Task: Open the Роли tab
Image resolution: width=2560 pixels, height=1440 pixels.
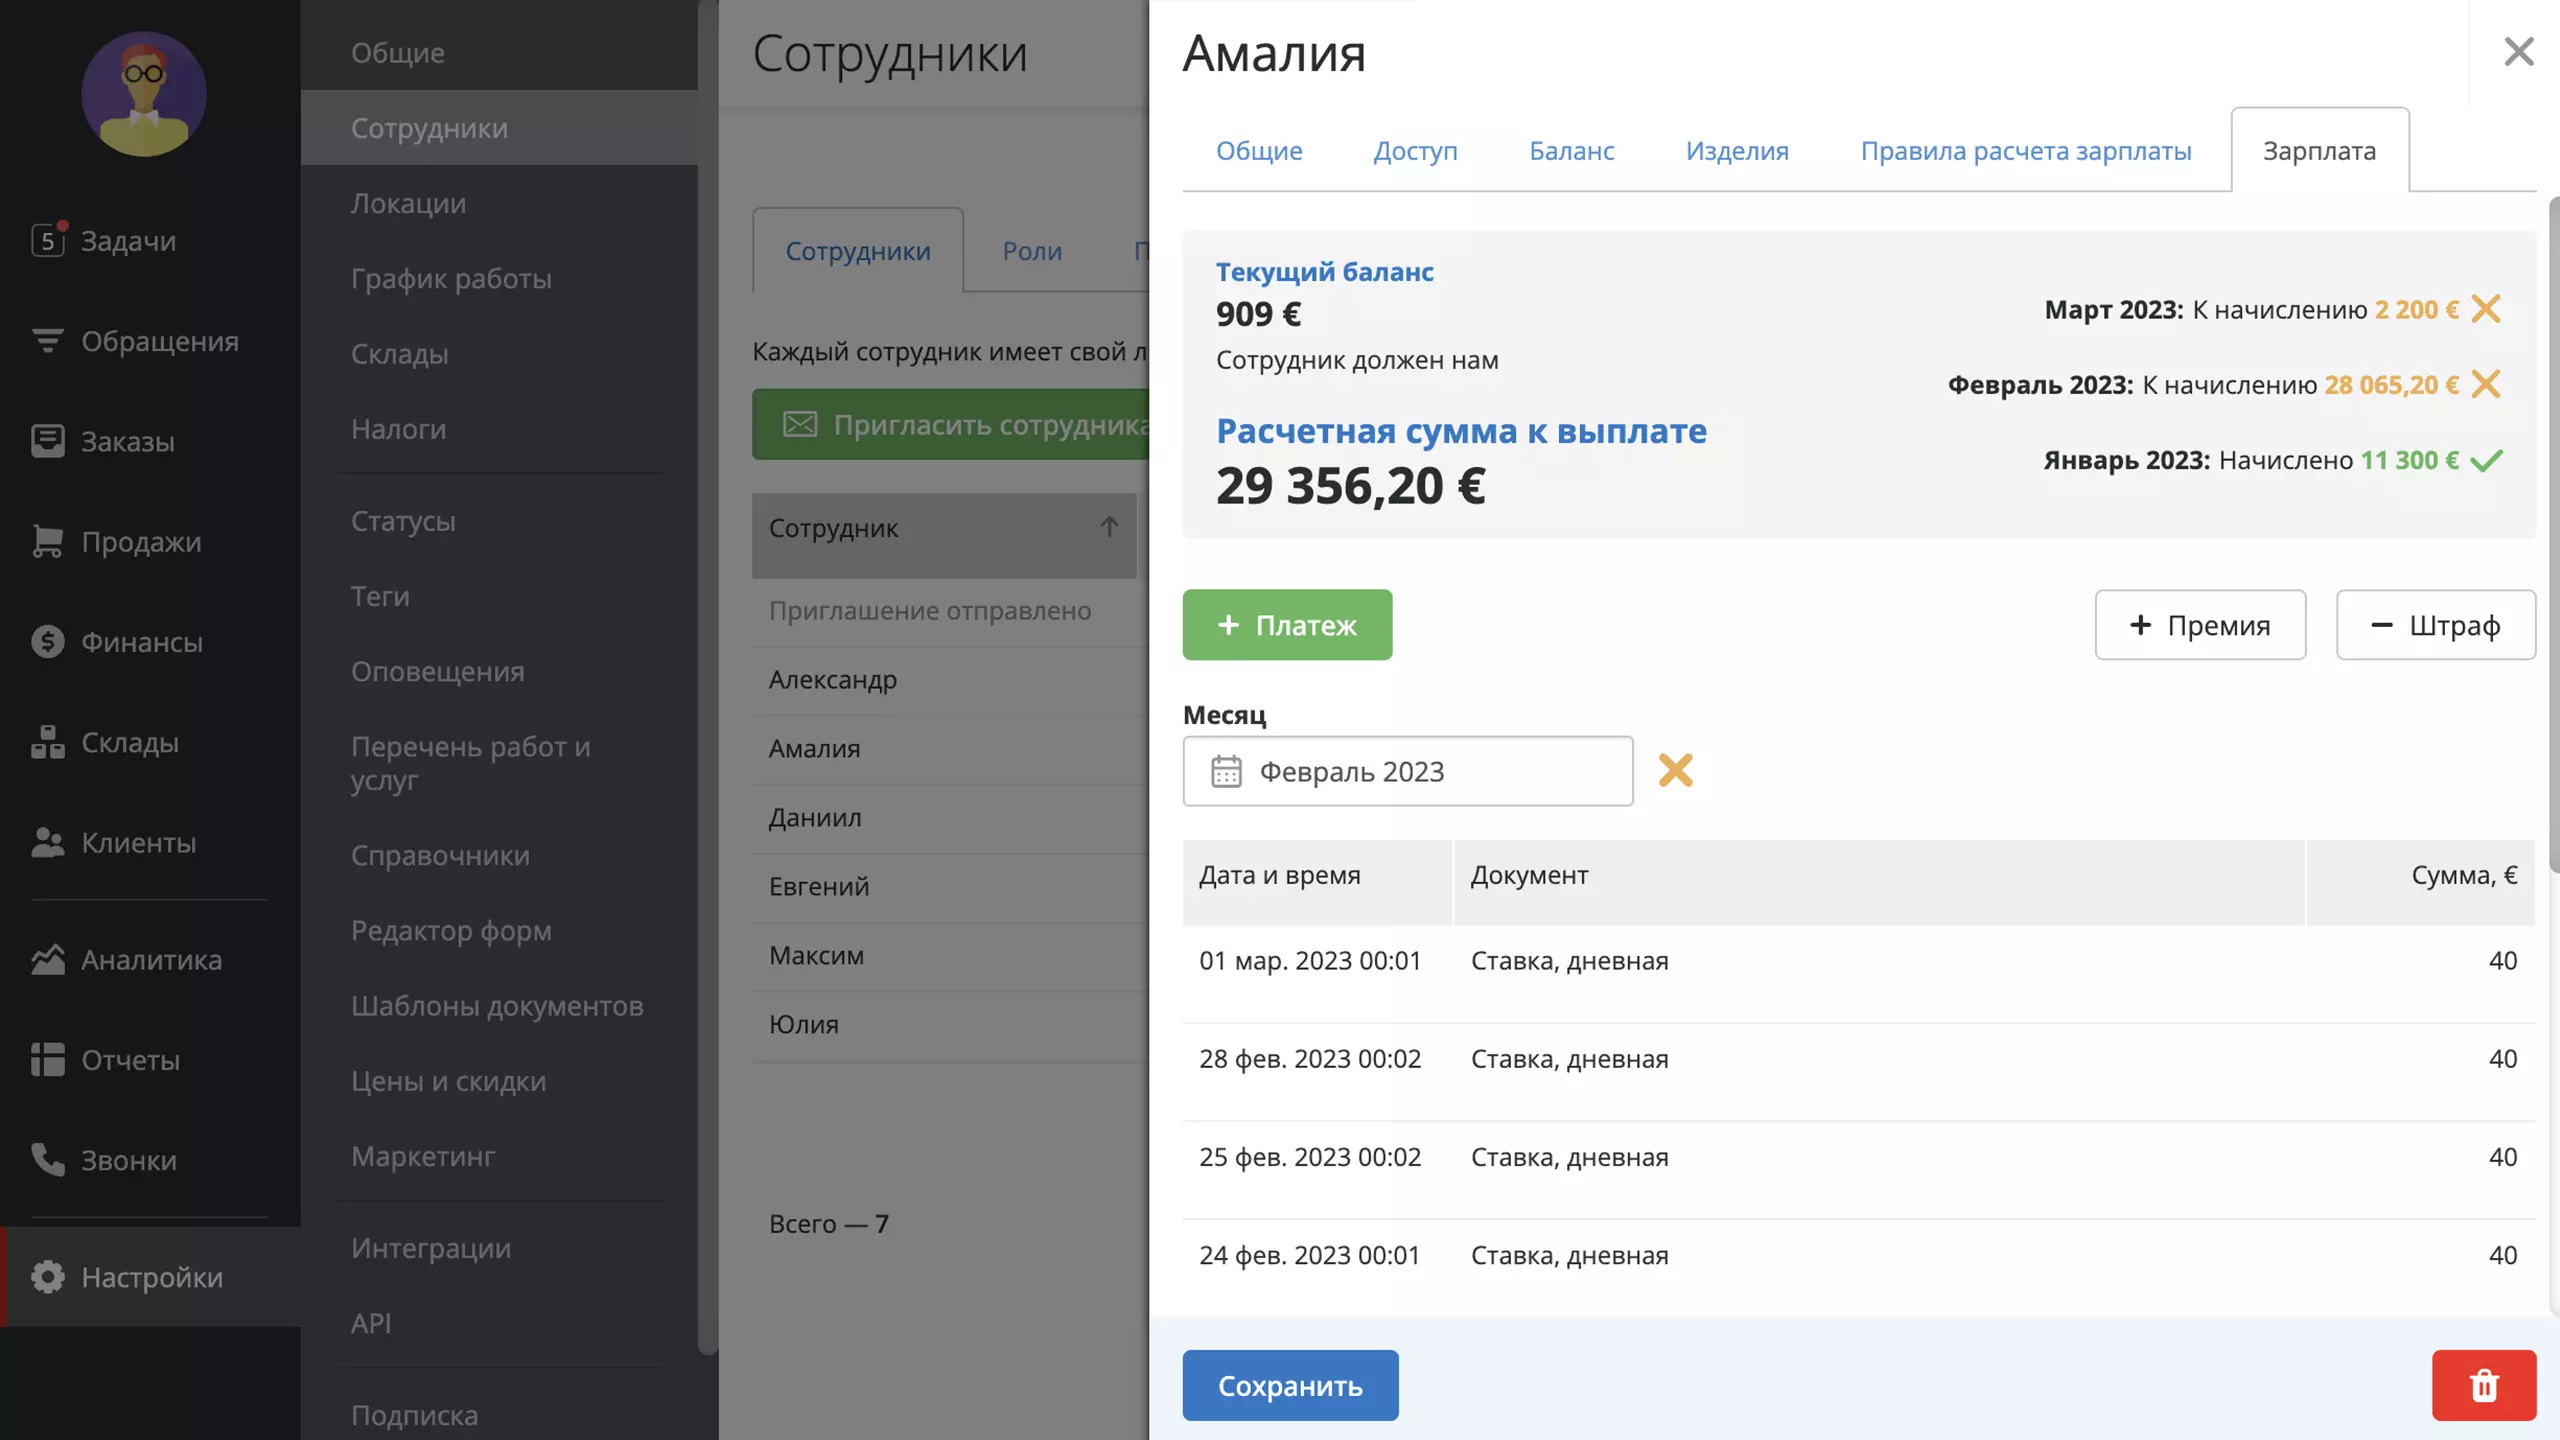Action: point(1032,250)
